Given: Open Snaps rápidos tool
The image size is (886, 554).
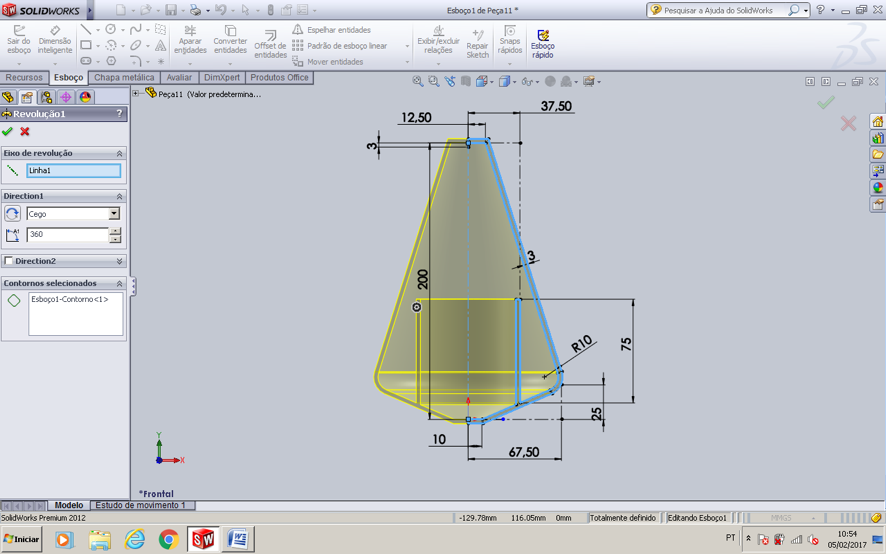Looking at the screenshot, I should [510, 40].
